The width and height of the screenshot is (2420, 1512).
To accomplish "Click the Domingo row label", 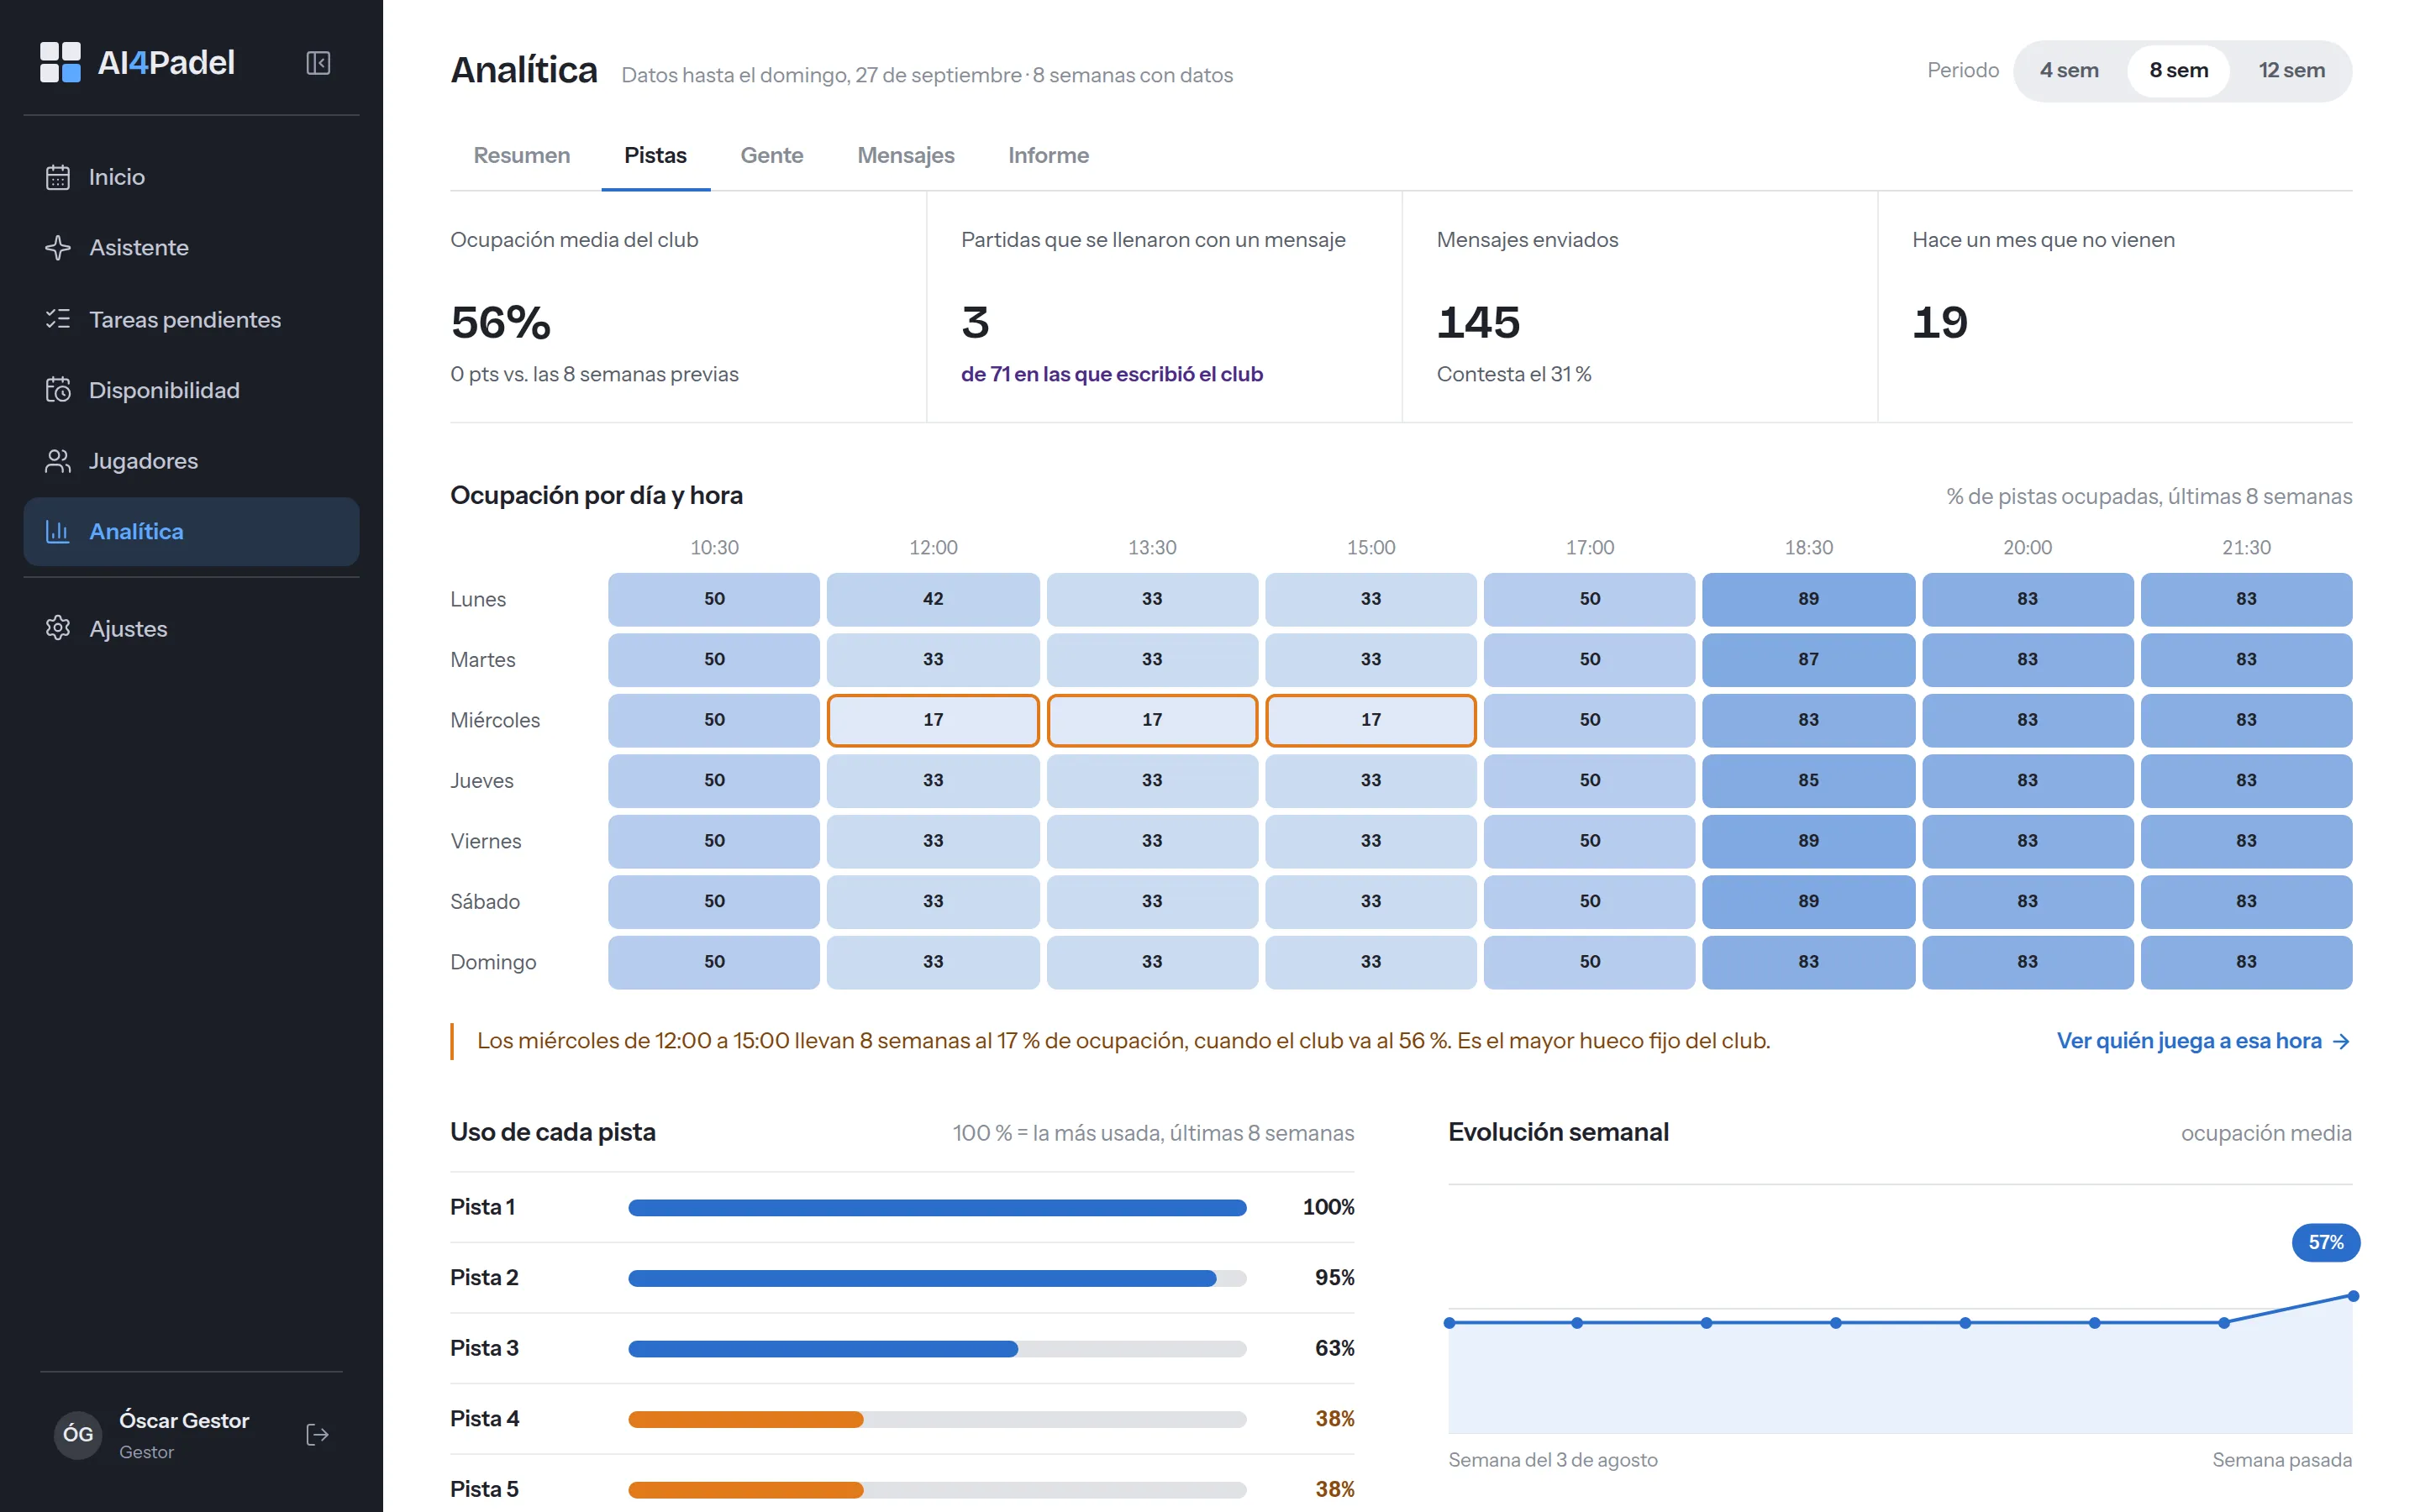I will pos(493,962).
